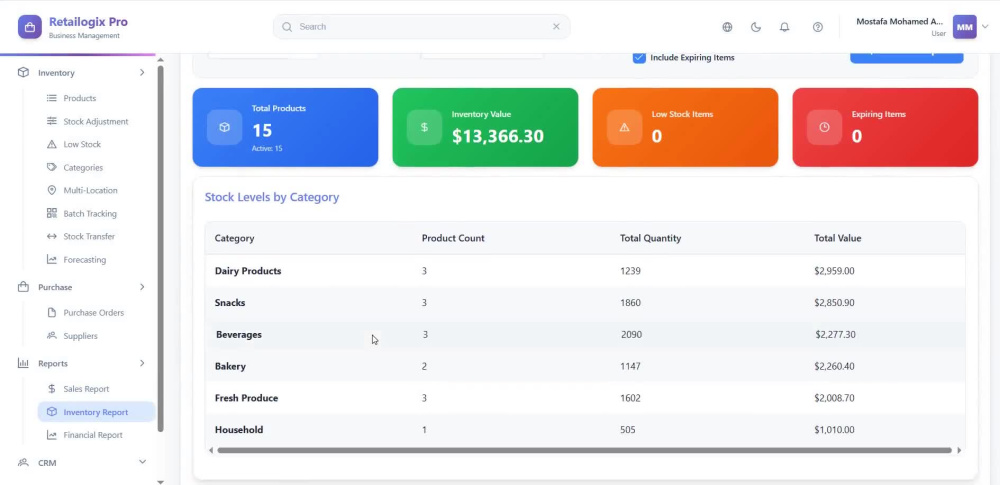Screen dimensions: 1000x485
Task: Open help with the question mark icon
Action: point(818,27)
